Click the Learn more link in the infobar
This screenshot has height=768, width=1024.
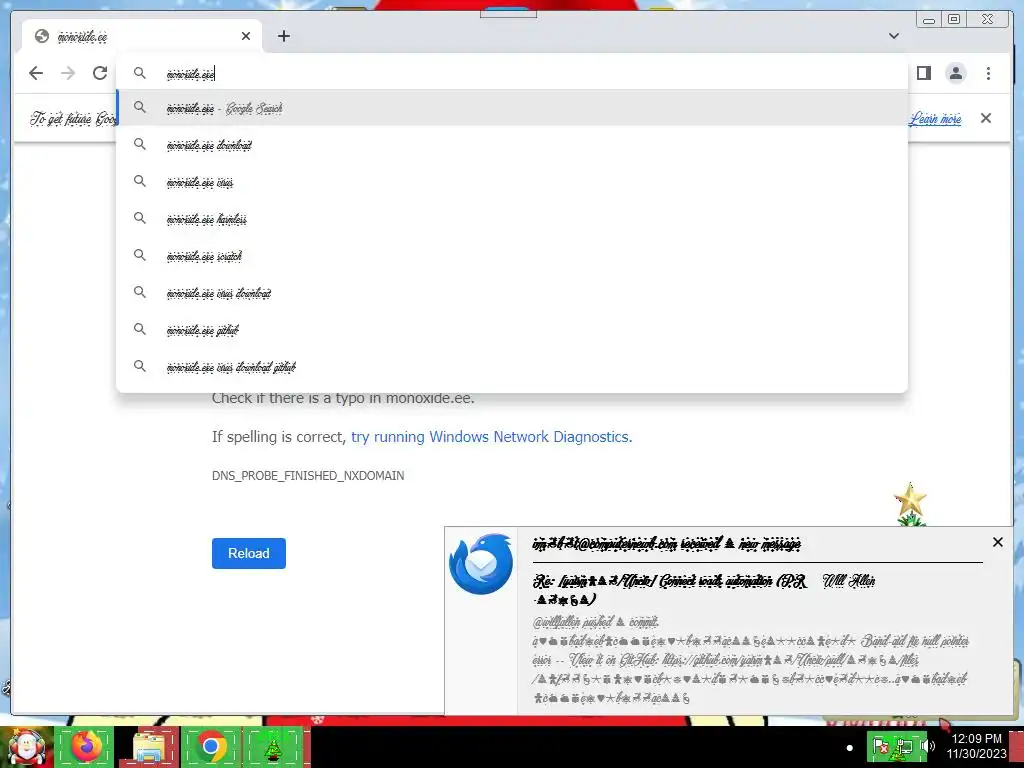(935, 118)
